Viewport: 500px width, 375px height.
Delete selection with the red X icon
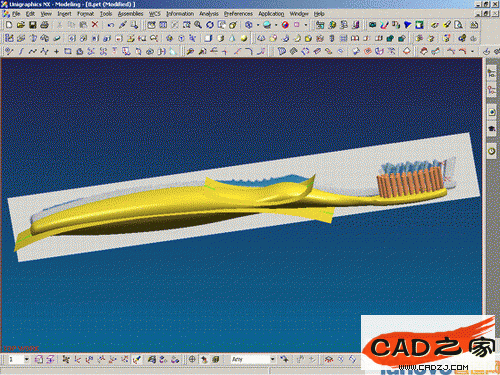(x=95, y=25)
